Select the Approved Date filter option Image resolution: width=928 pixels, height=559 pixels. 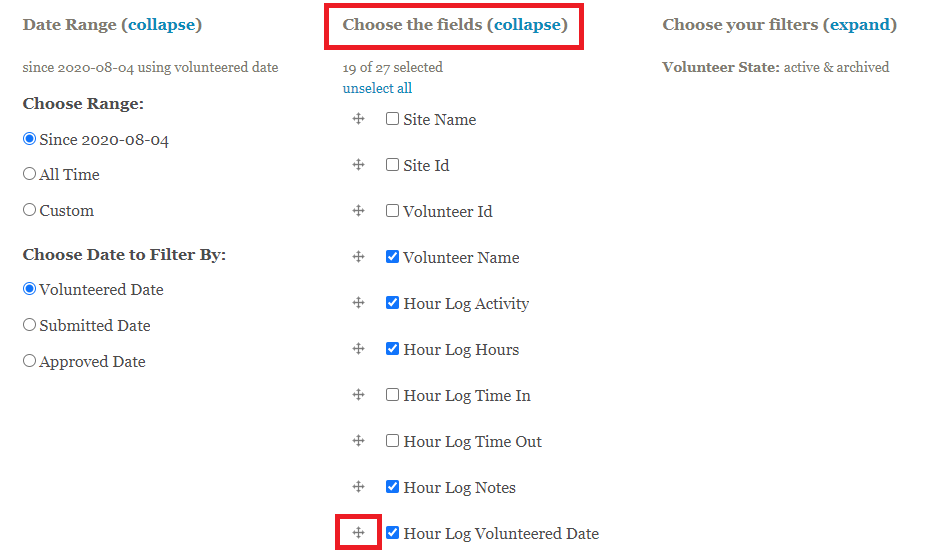click(30, 361)
